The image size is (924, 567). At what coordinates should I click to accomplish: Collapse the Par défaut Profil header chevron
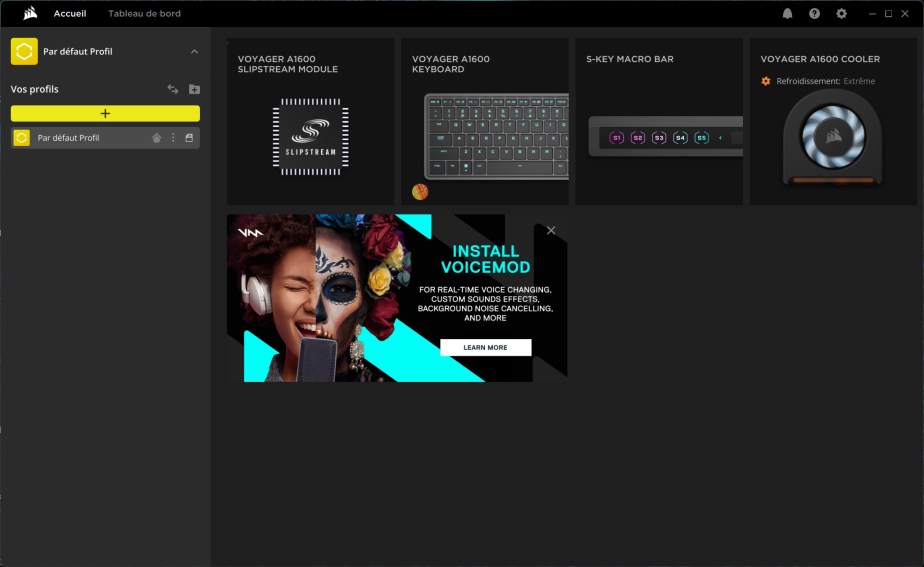[x=194, y=52]
